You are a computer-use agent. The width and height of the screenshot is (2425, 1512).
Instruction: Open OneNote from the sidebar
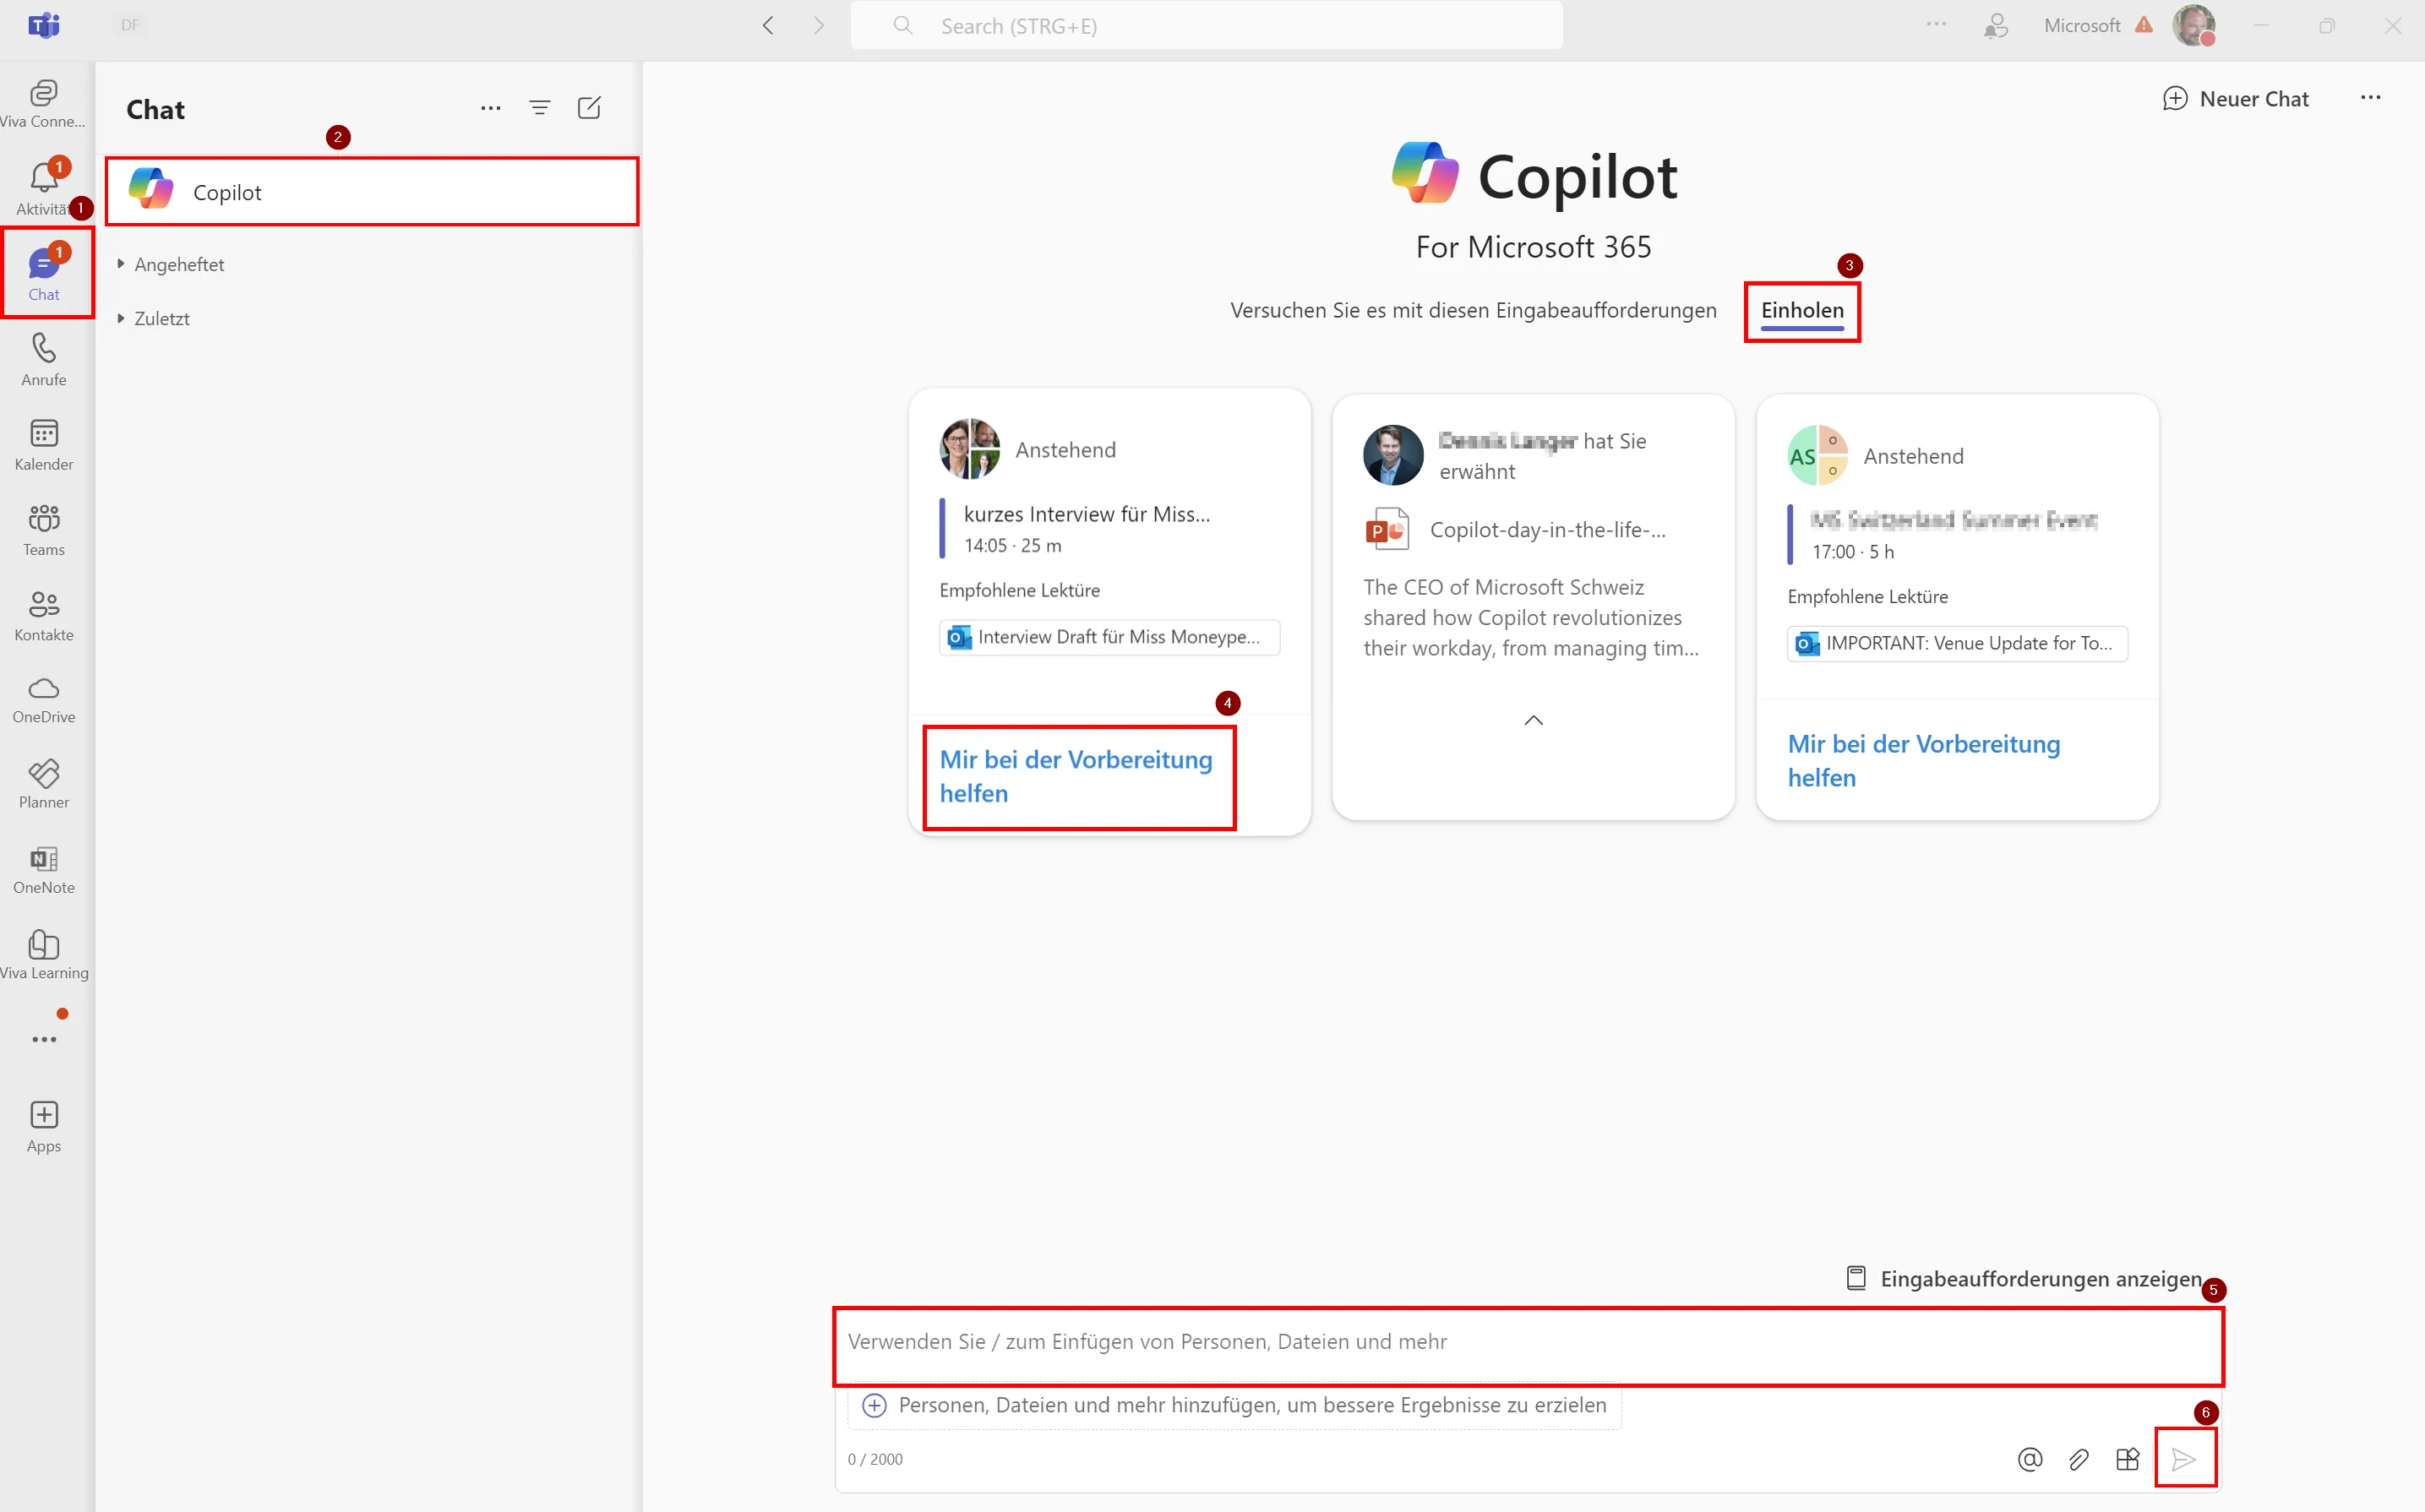click(x=43, y=866)
